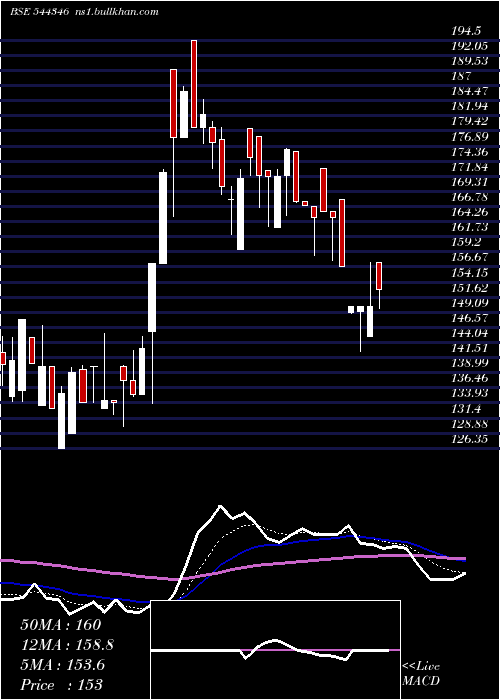Click the 194.5 price axis label
Viewport: 500px width, 700px height.
pyautogui.click(x=466, y=31)
